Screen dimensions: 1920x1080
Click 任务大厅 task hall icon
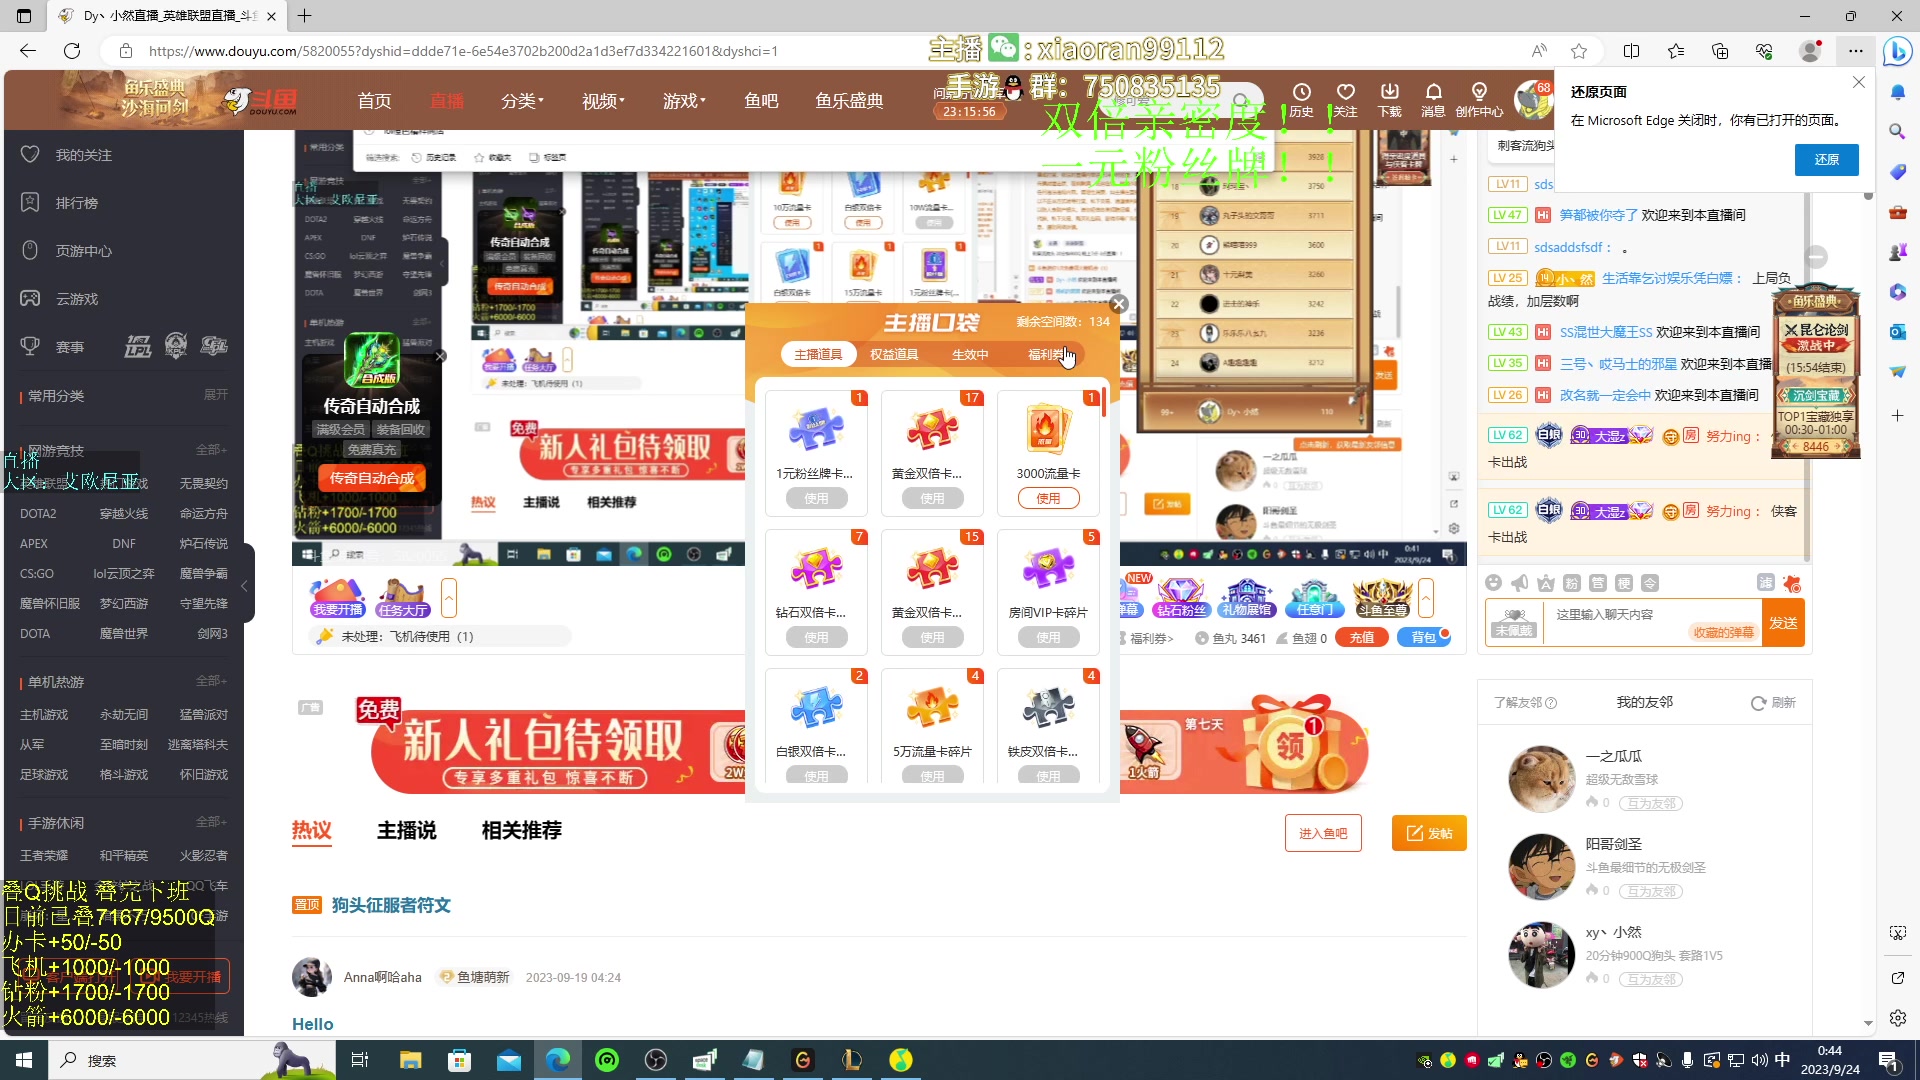point(403,598)
